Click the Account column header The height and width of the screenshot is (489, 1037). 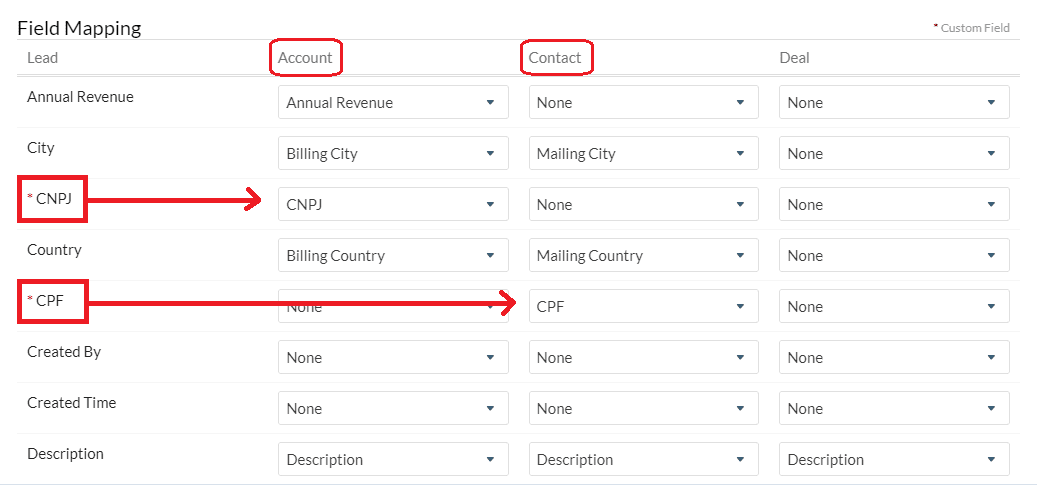305,58
